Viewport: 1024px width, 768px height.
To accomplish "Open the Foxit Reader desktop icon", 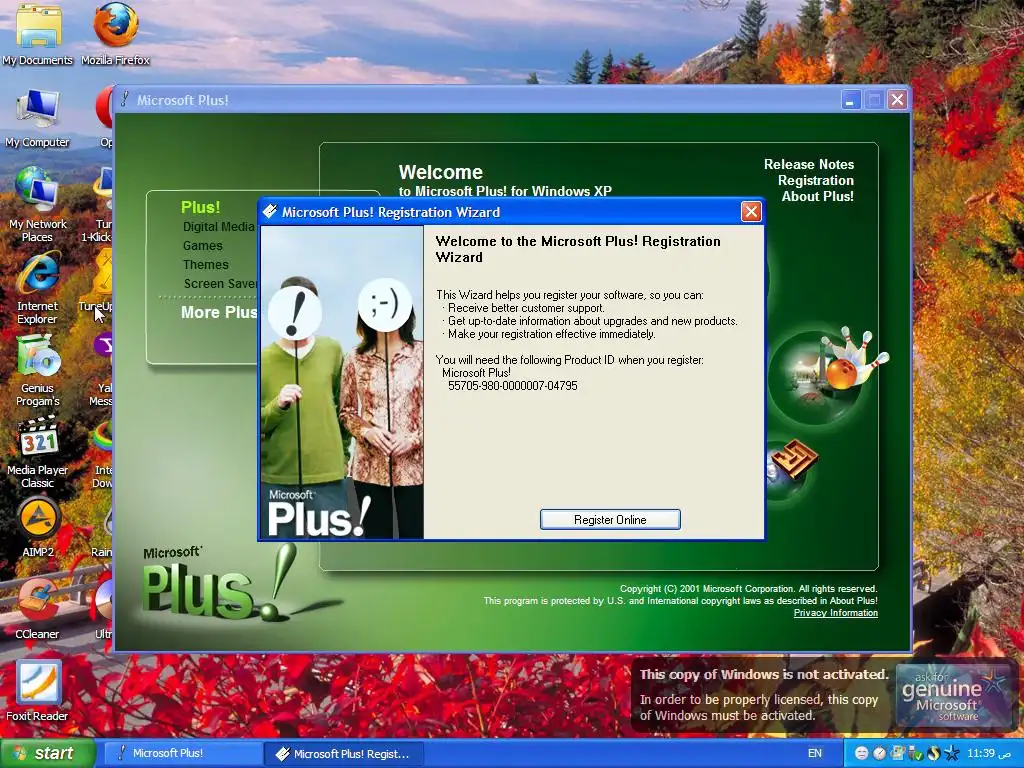I will (x=37, y=691).
